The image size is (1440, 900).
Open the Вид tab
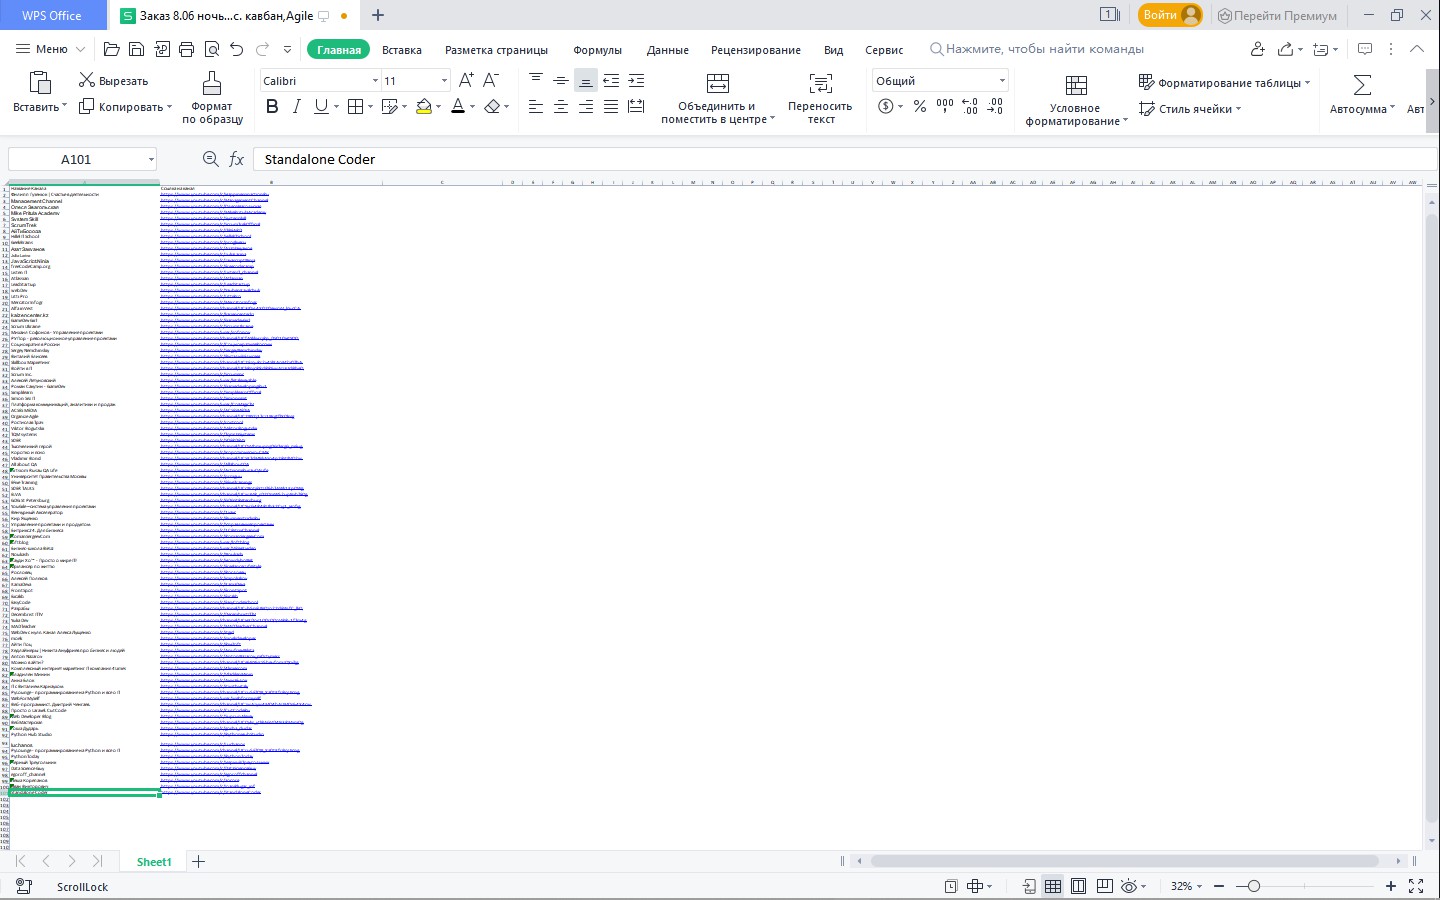point(833,50)
